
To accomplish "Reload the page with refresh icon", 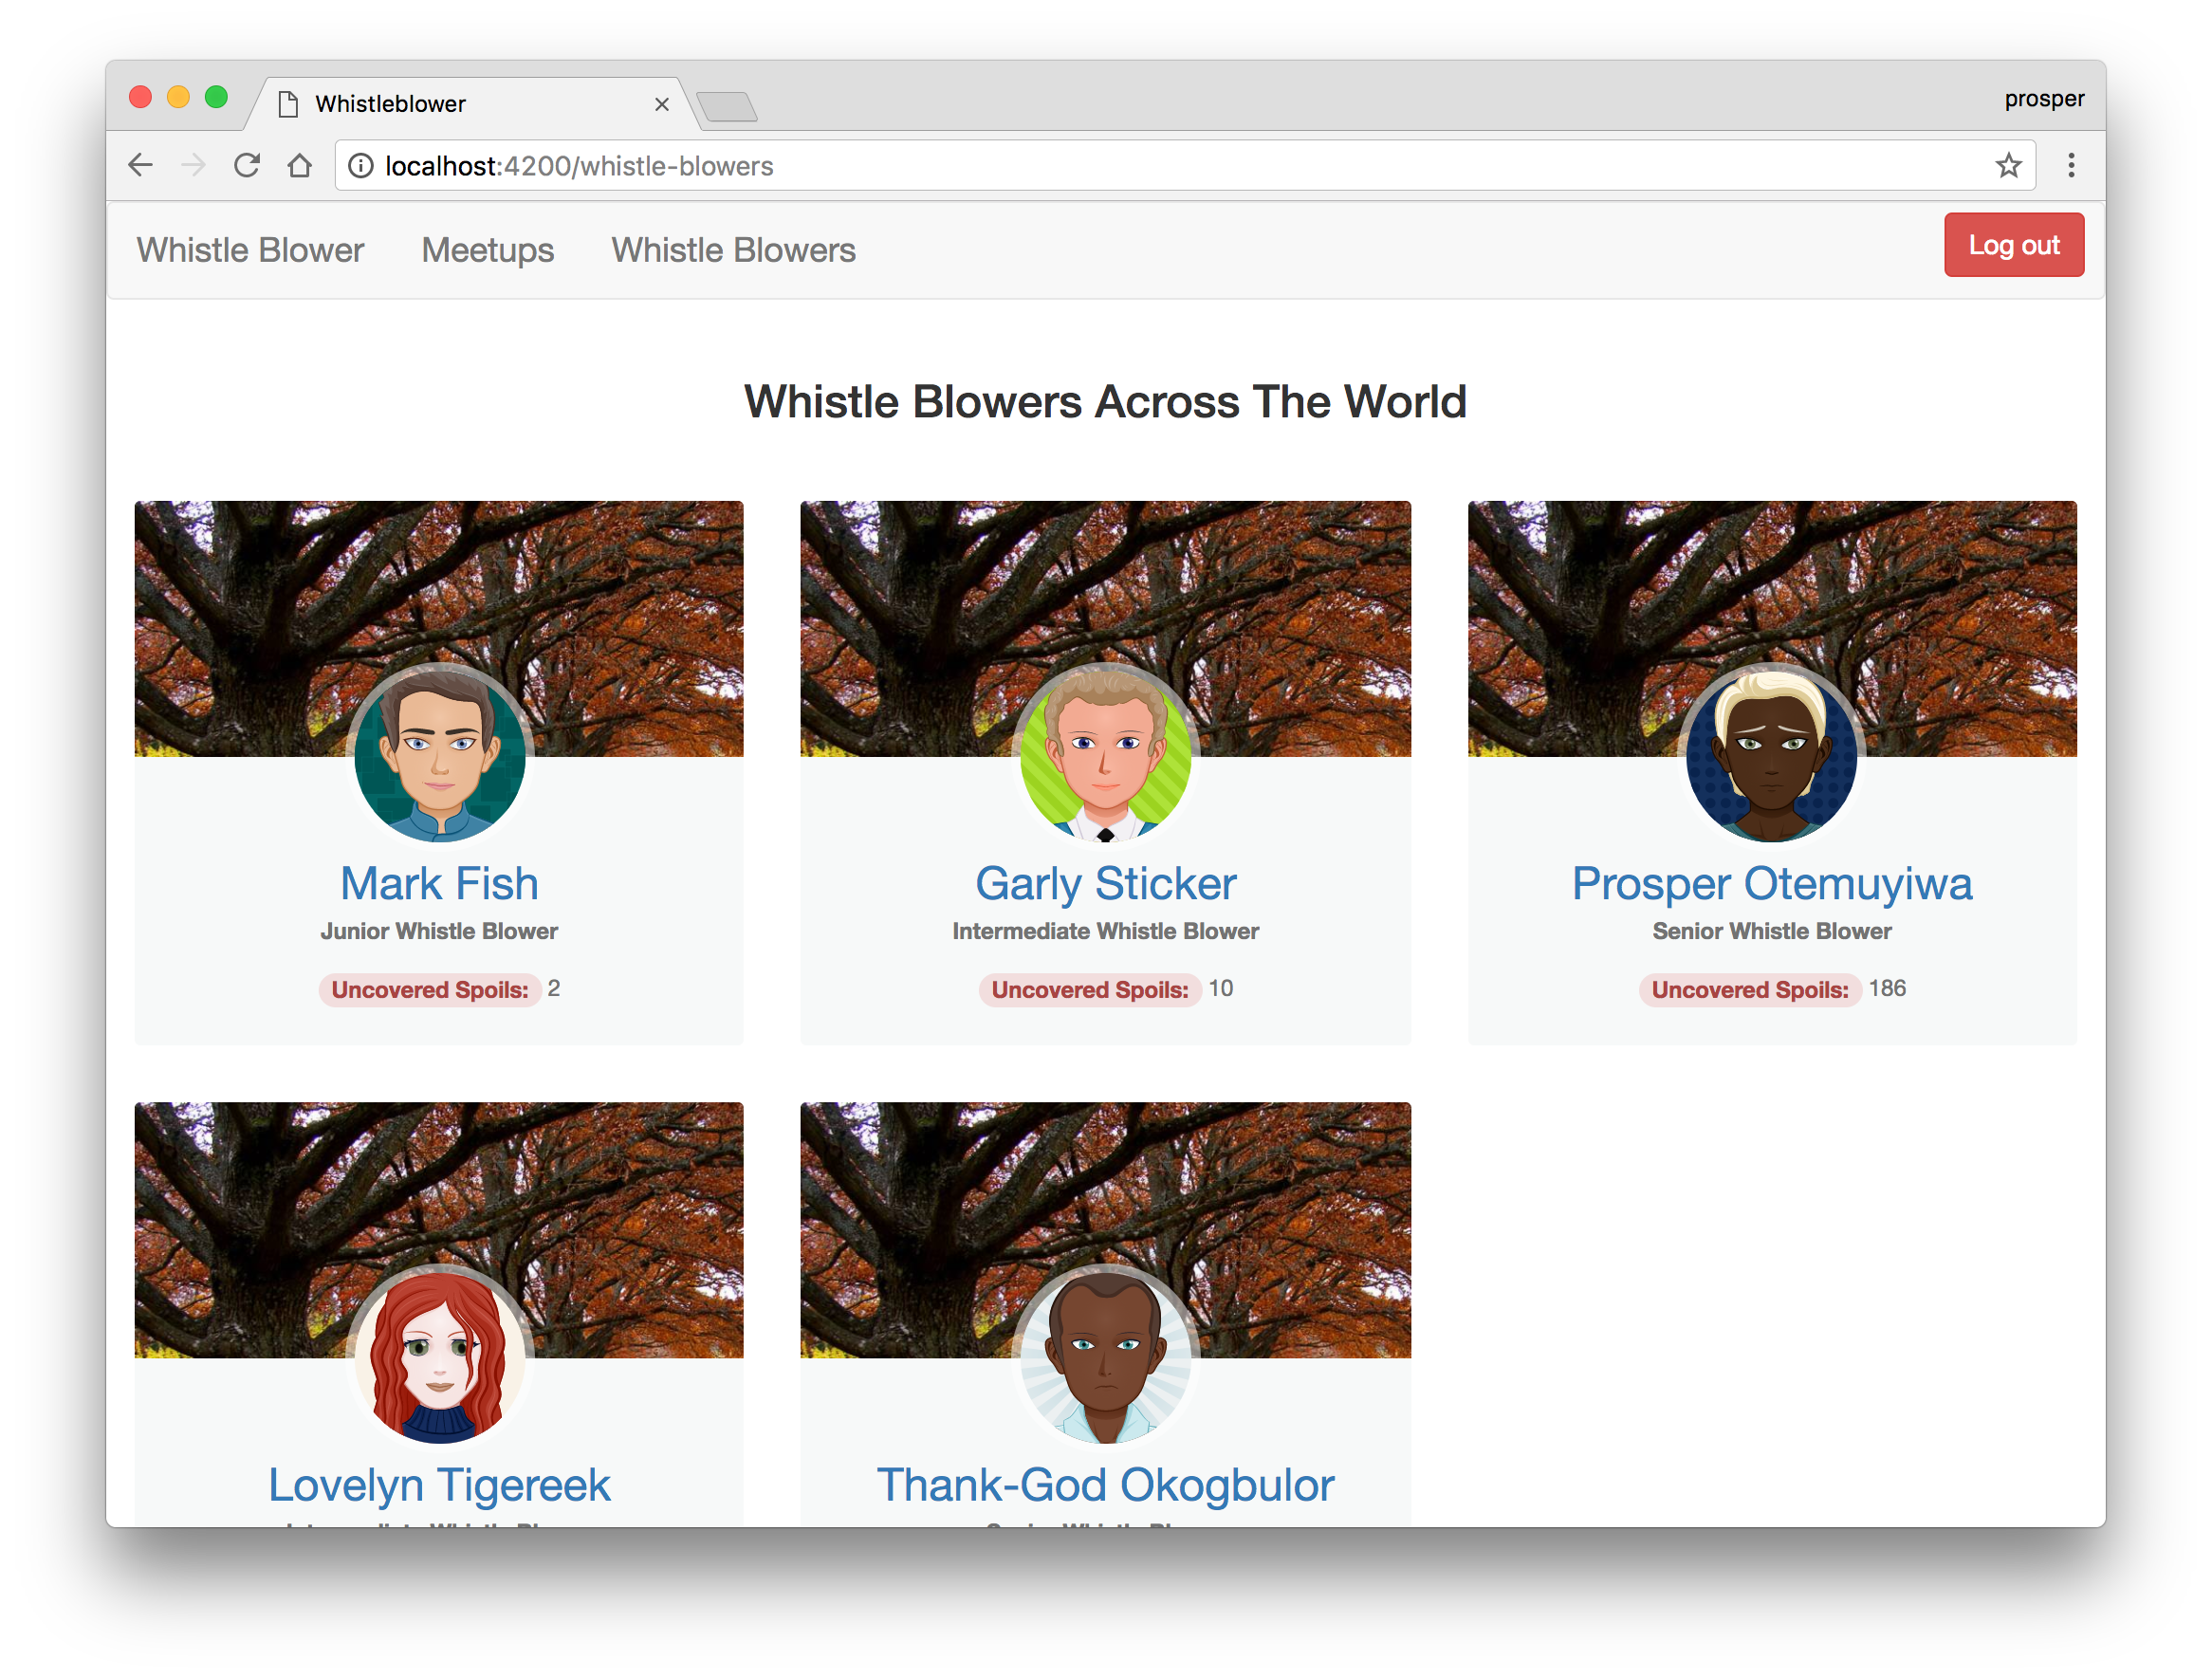I will coord(247,165).
